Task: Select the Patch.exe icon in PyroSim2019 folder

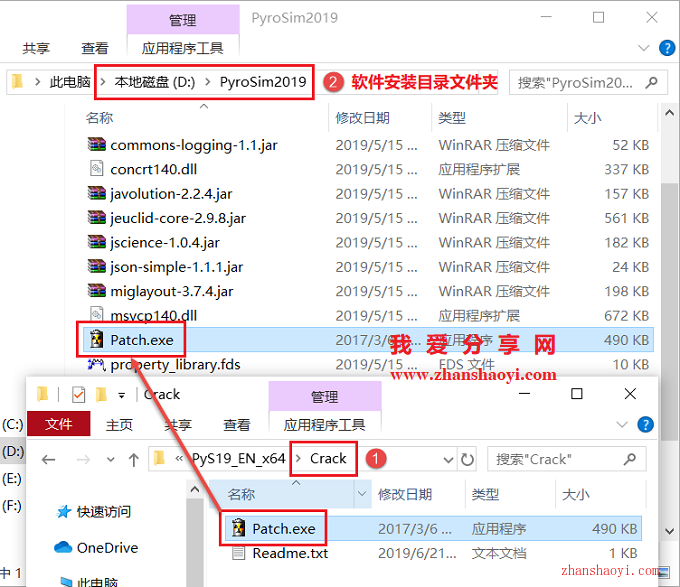Action: [x=96, y=339]
